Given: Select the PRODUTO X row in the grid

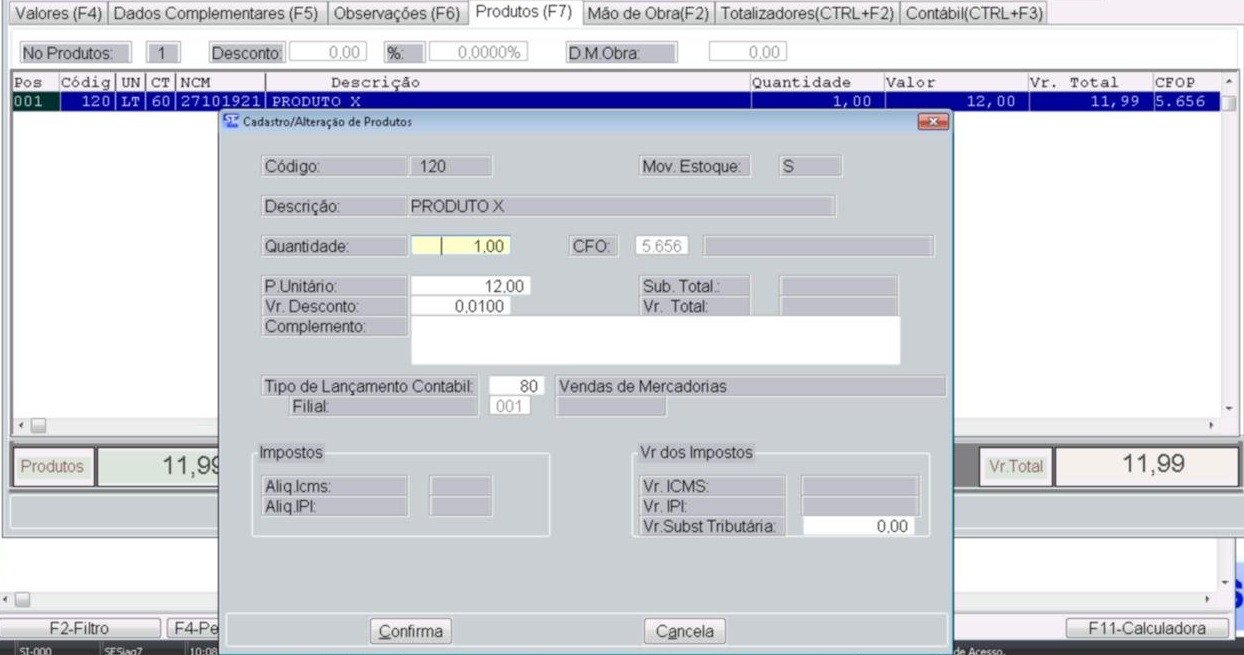Looking at the screenshot, I should [x=500, y=102].
